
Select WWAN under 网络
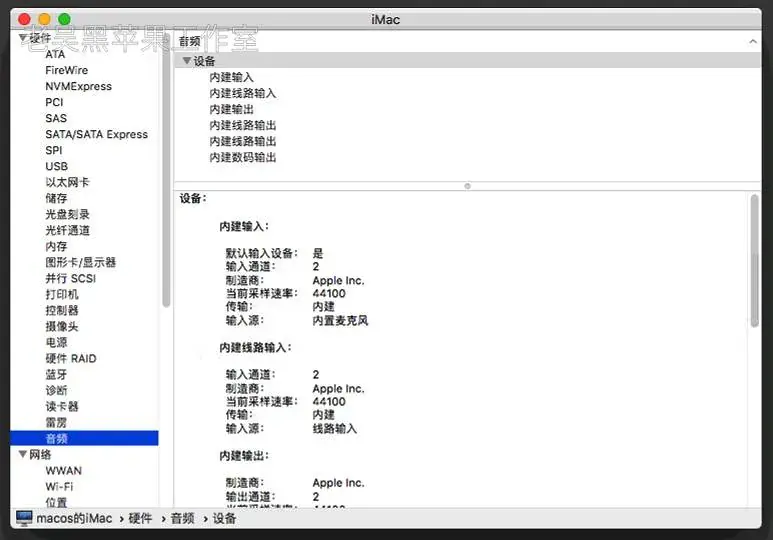point(64,470)
